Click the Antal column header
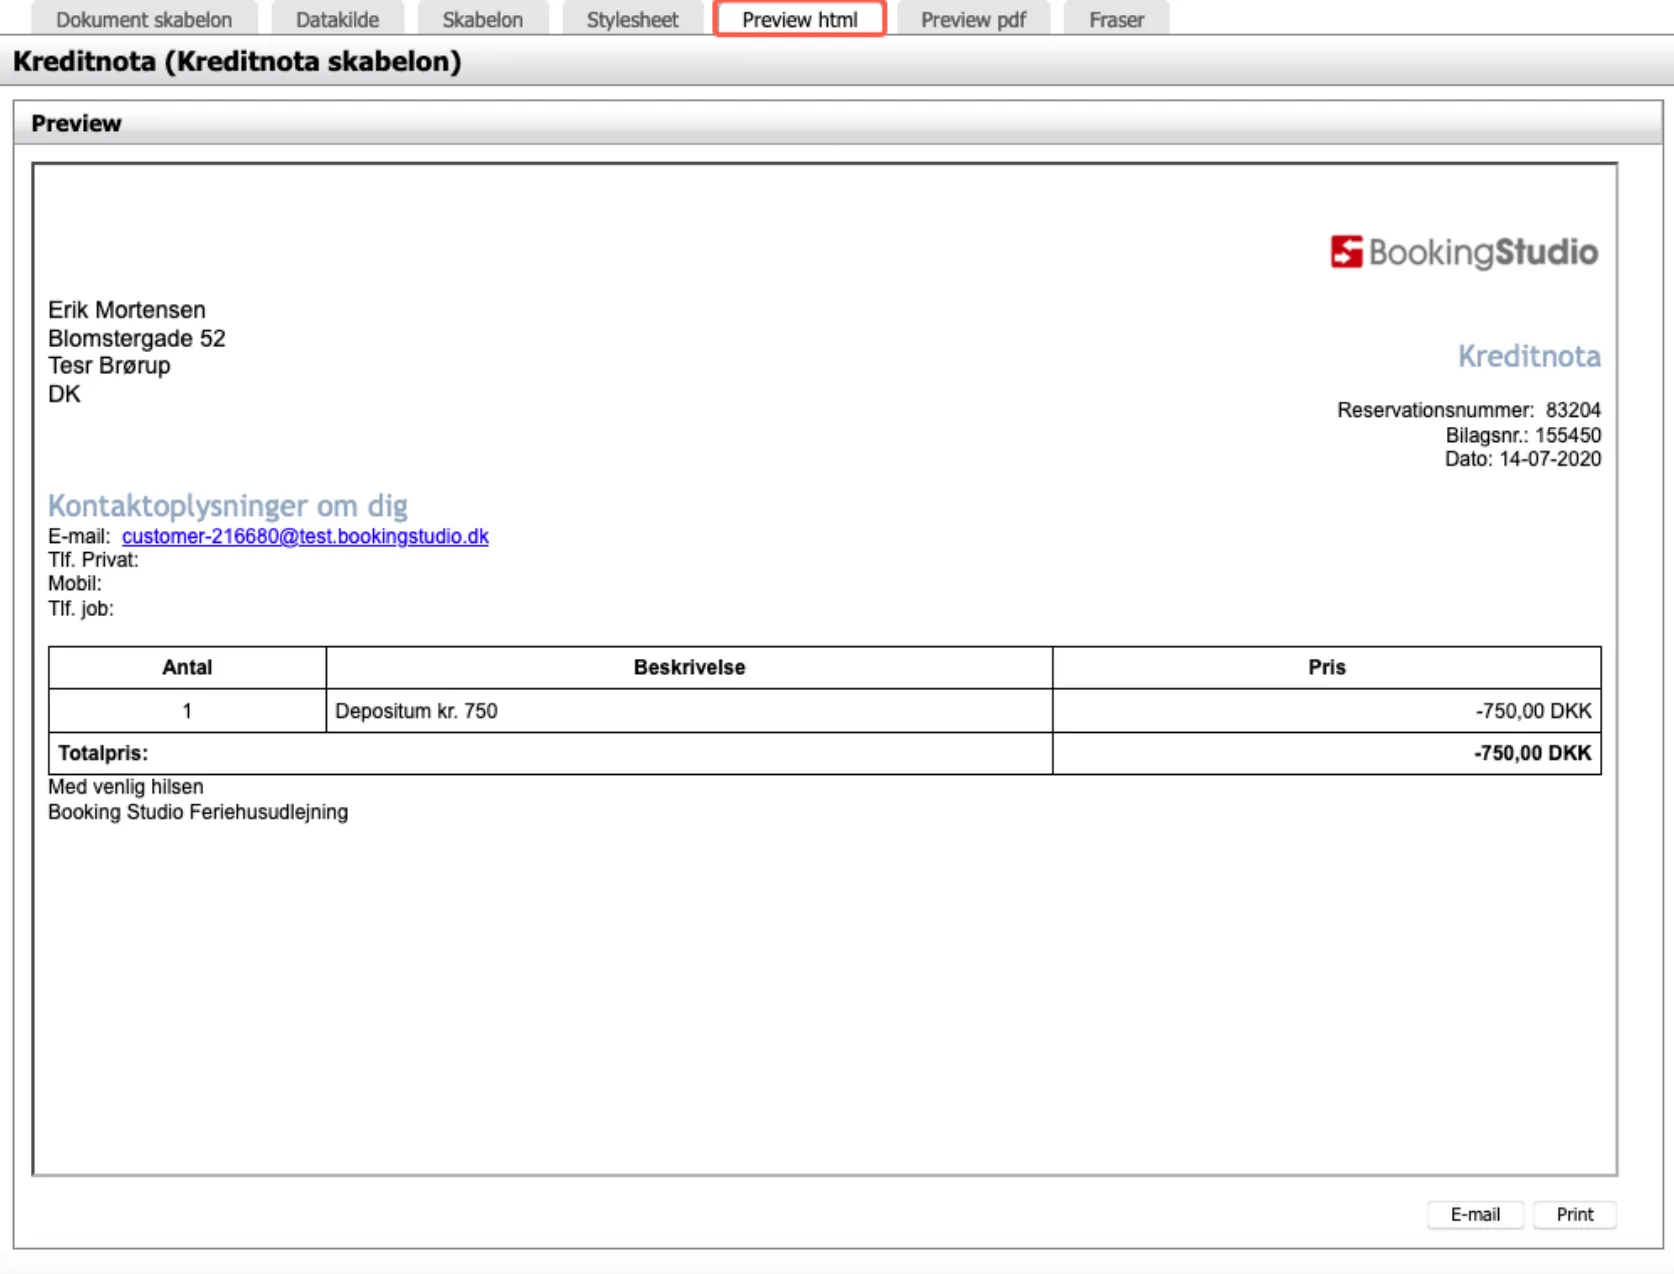The height and width of the screenshot is (1274, 1674). click(x=187, y=667)
